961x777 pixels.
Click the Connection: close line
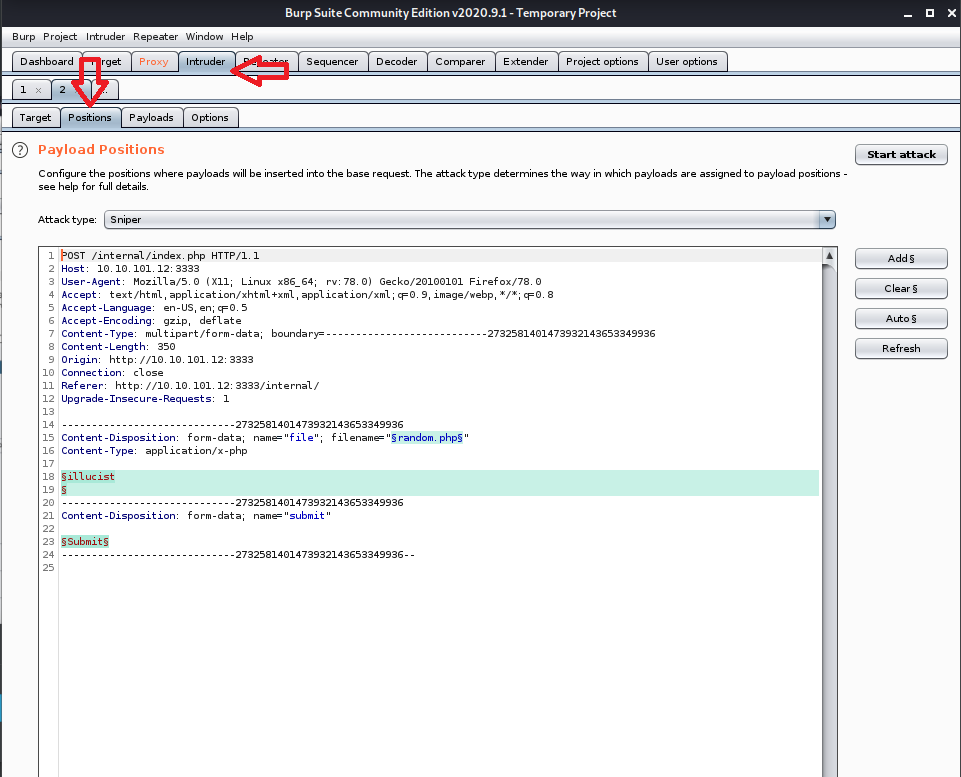tap(112, 373)
